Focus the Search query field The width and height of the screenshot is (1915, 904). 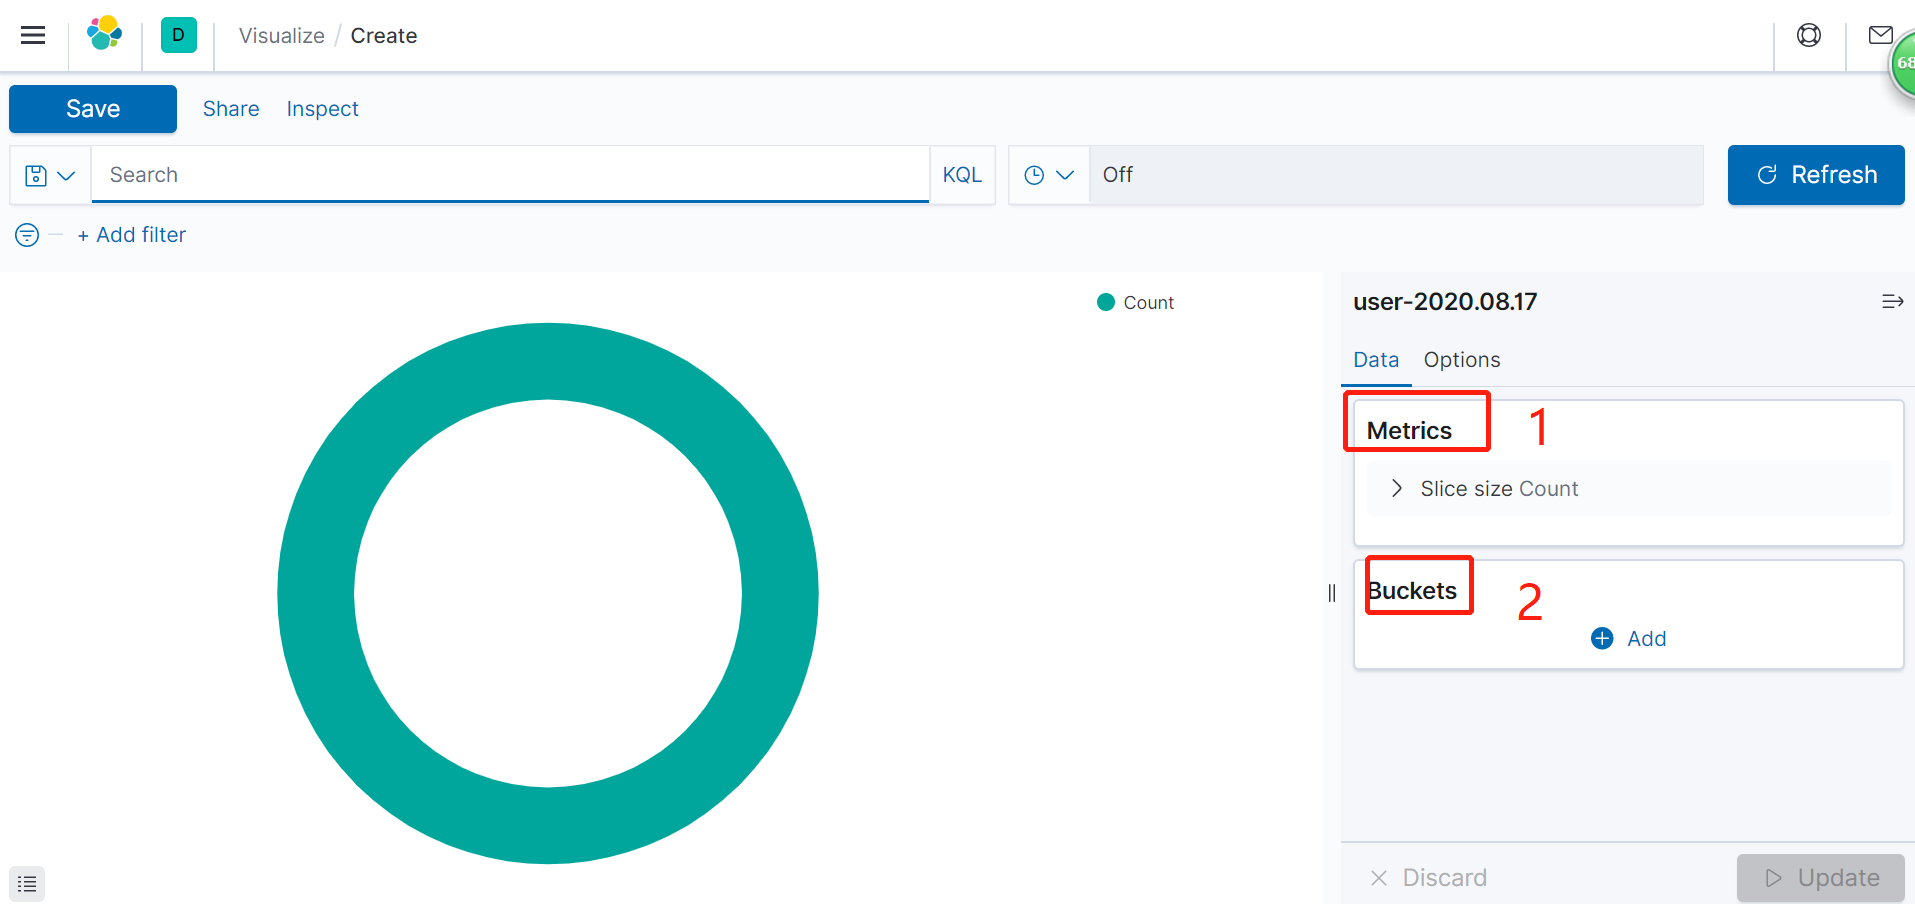(510, 175)
